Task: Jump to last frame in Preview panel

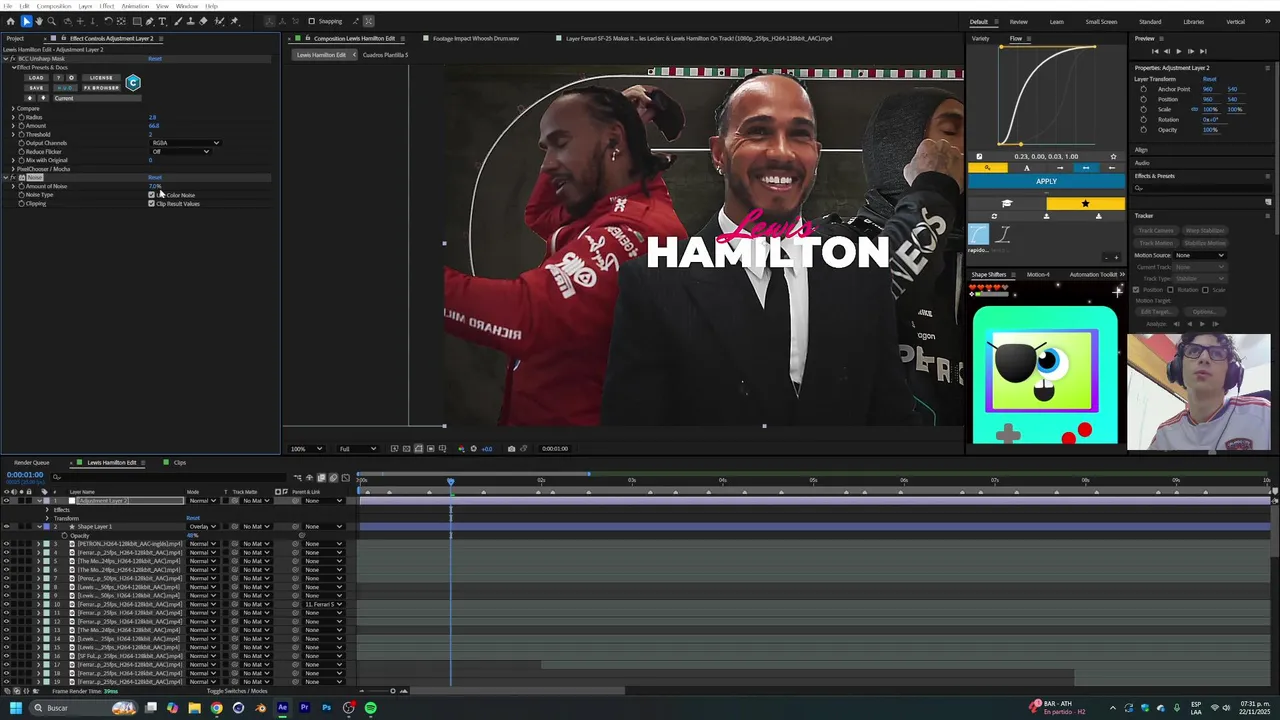Action: (x=1203, y=51)
